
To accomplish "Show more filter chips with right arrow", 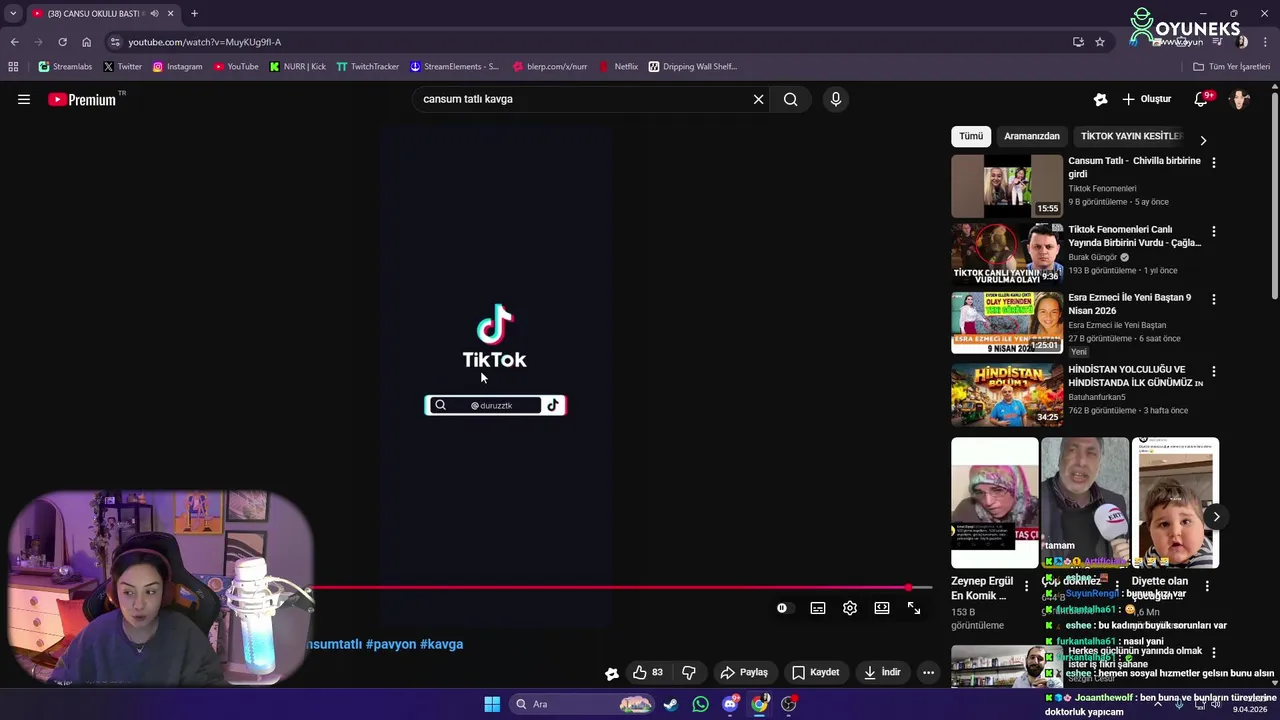I will click(1203, 140).
